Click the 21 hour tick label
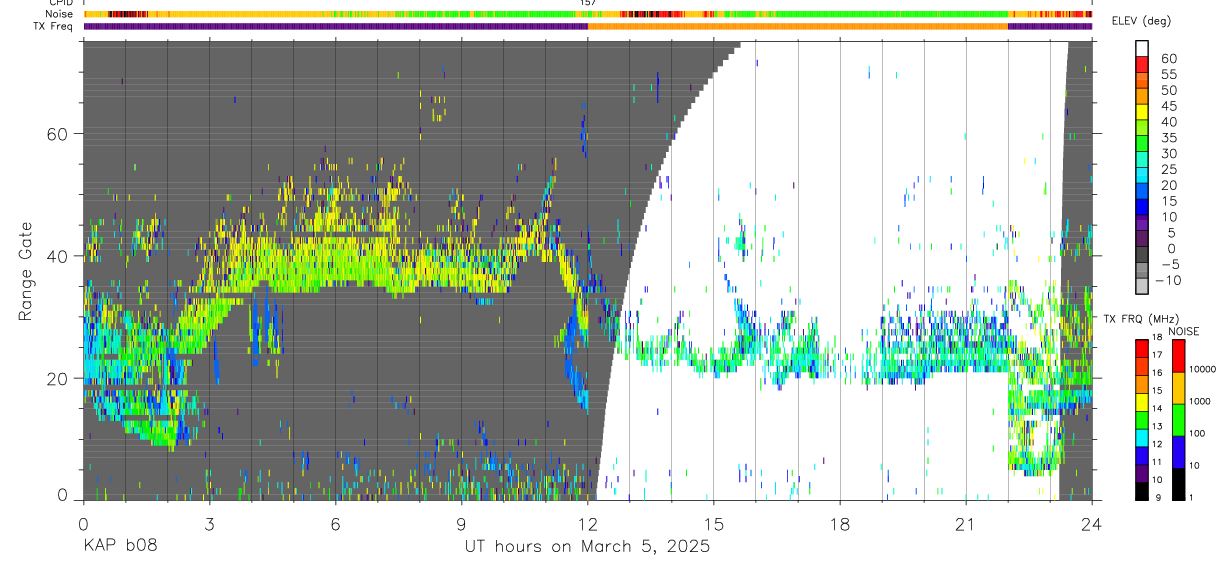 tap(966, 525)
